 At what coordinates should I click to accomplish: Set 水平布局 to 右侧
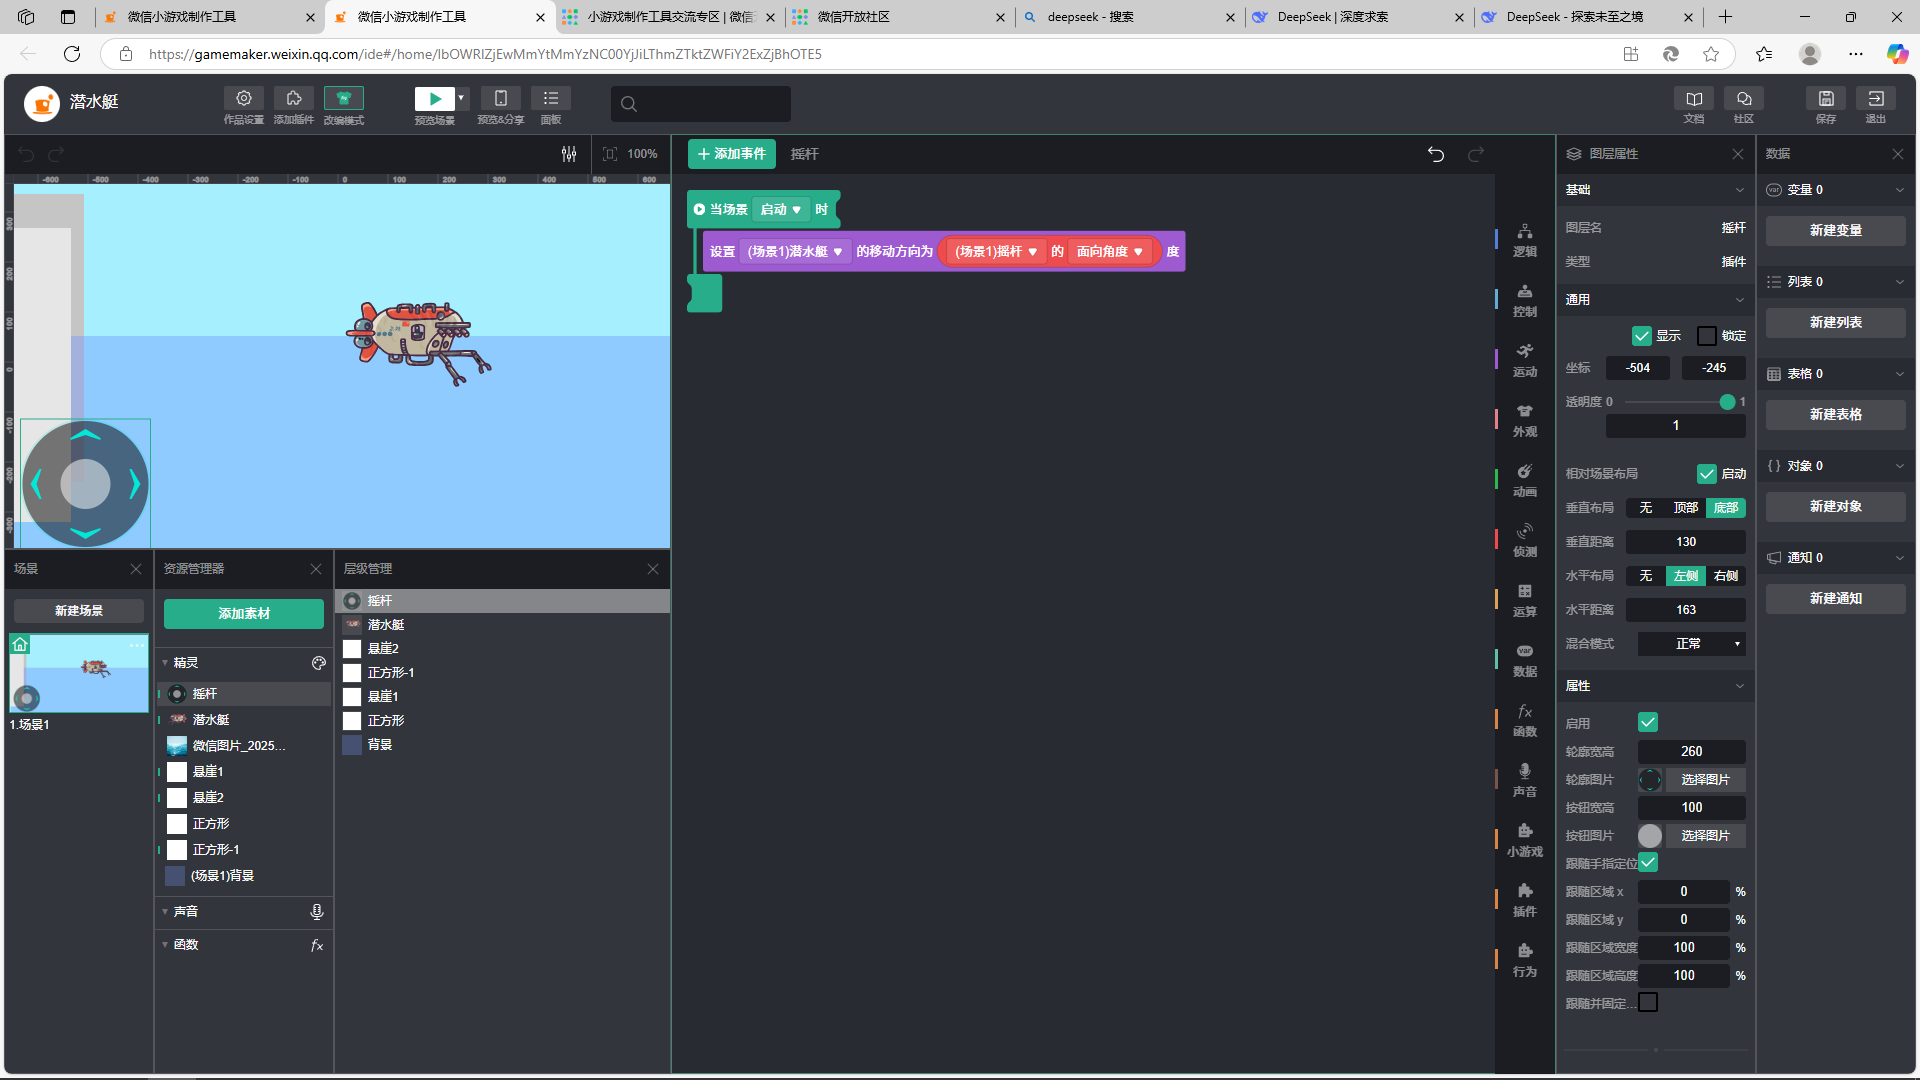tap(1726, 576)
